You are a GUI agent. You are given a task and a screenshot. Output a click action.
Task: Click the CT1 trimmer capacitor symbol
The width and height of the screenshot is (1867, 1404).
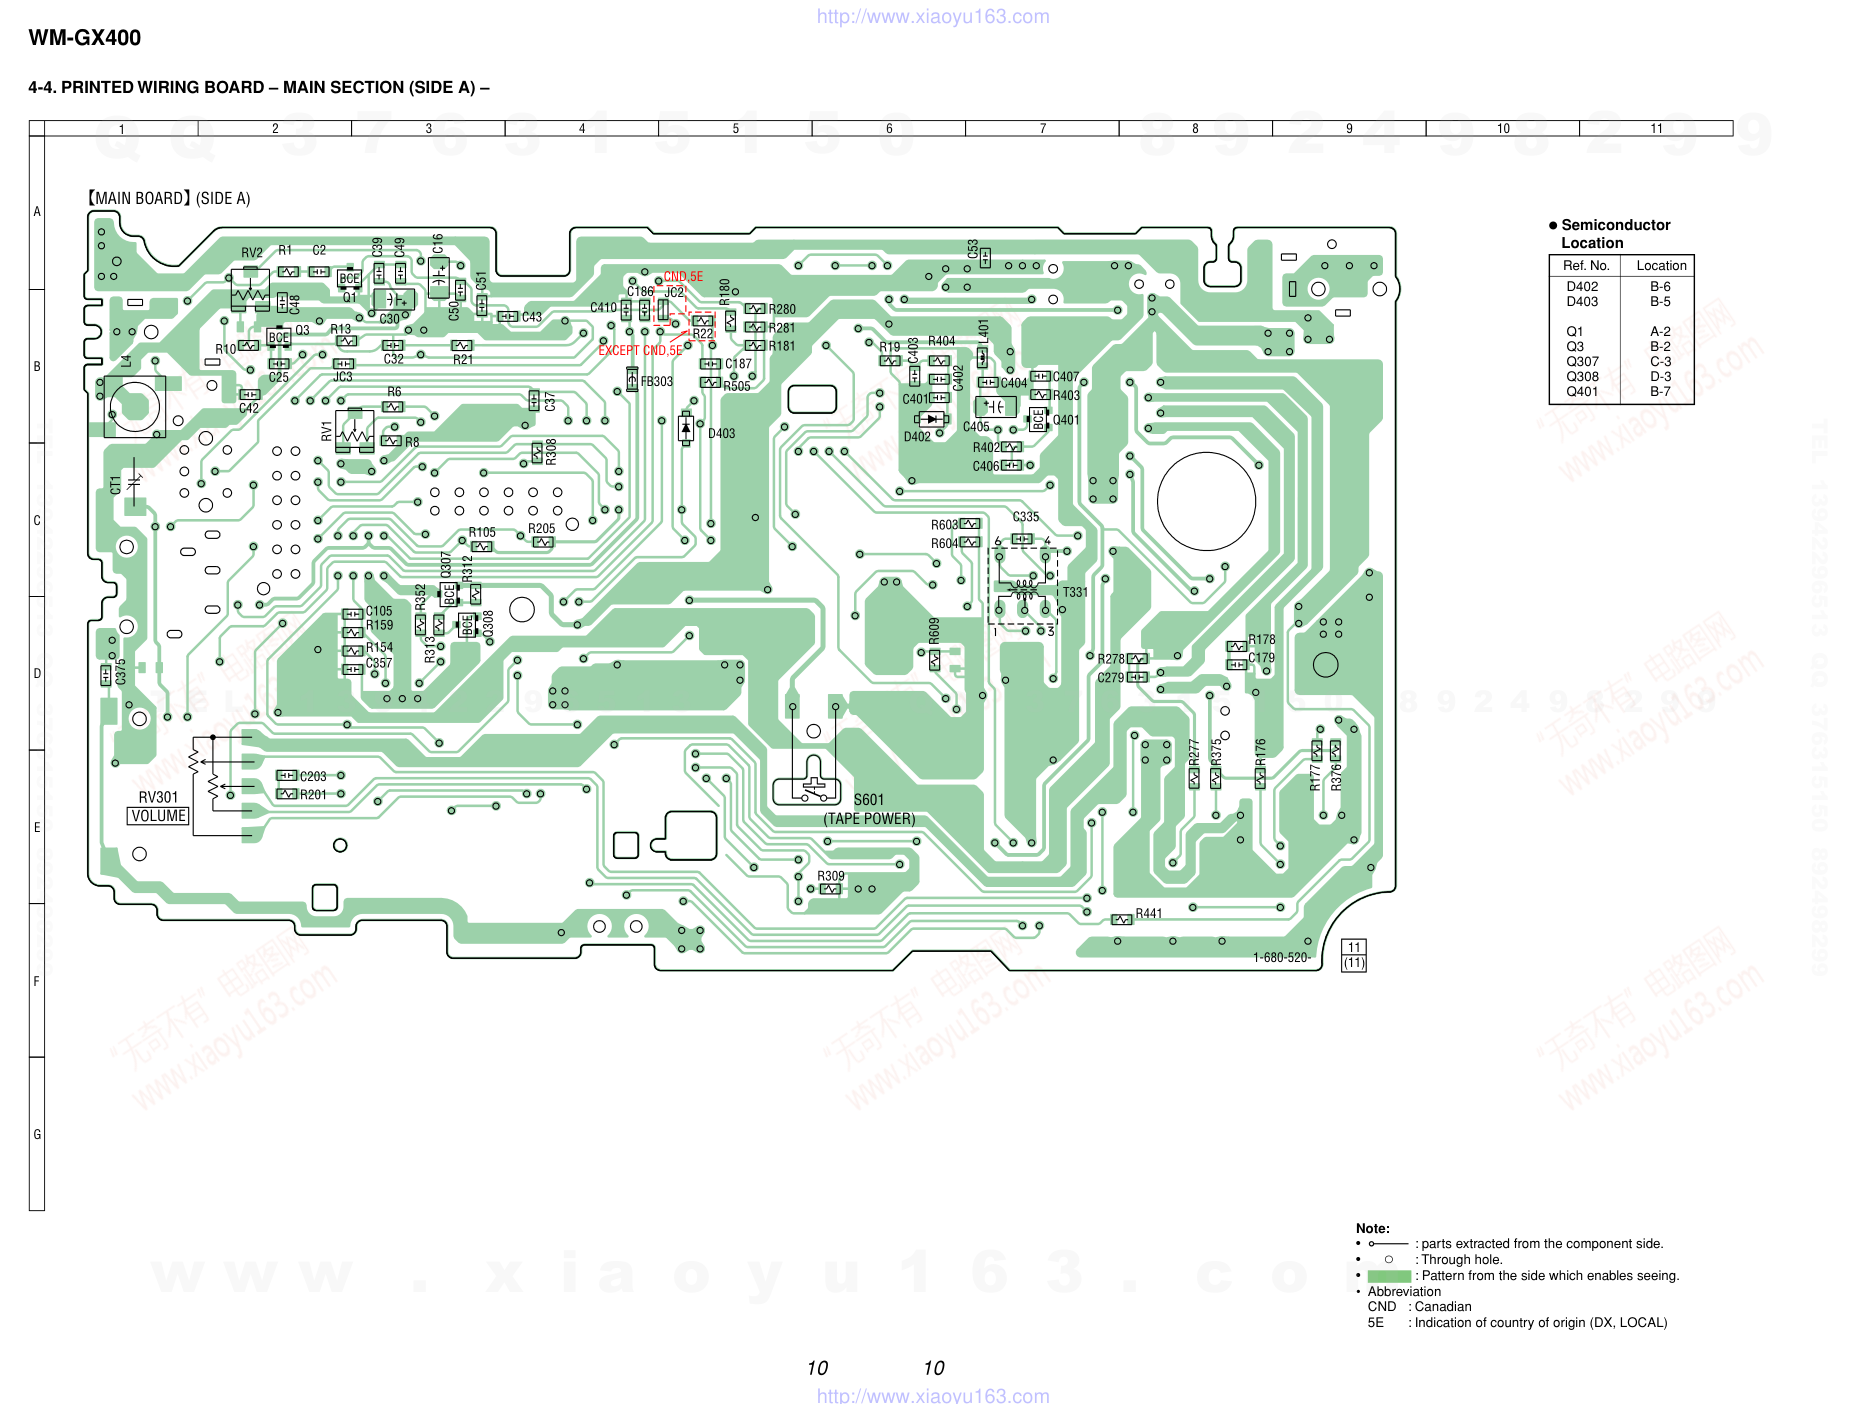[x=134, y=483]
